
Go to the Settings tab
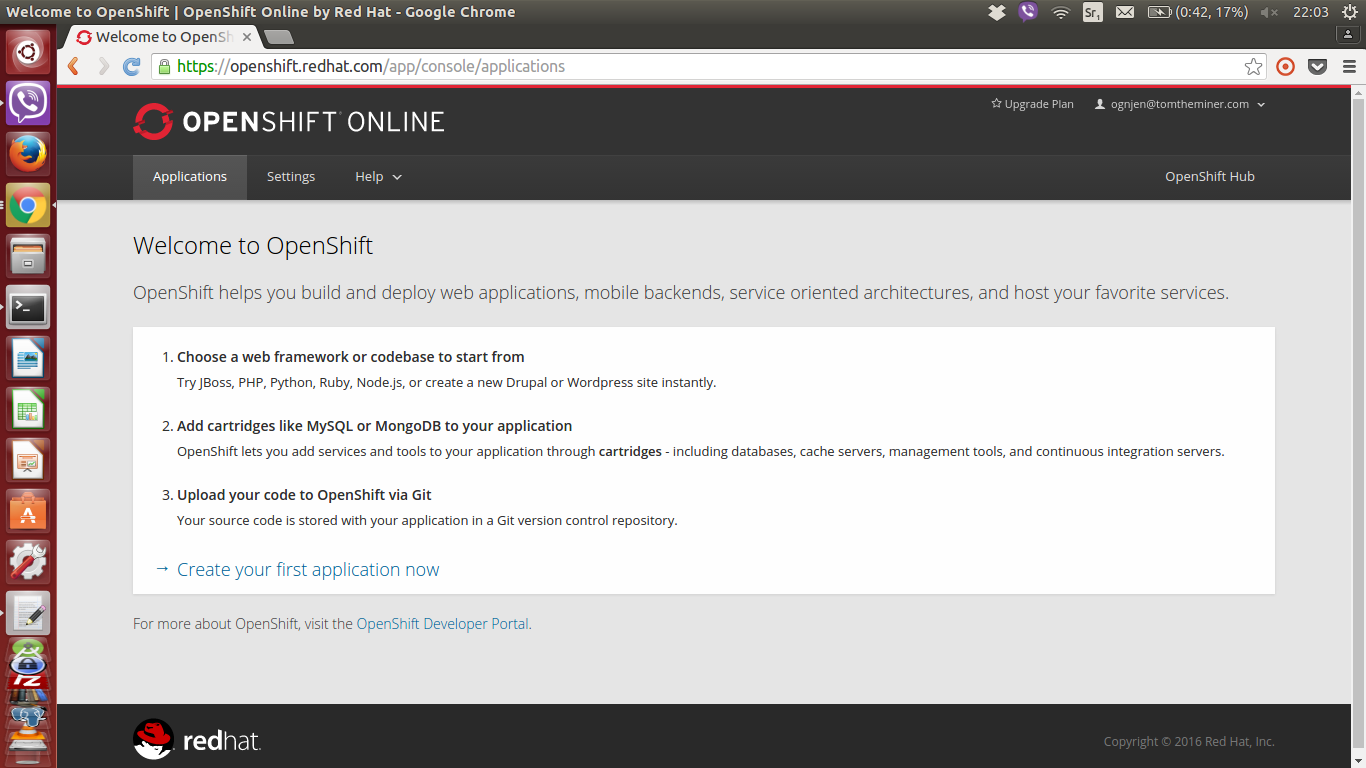[x=291, y=177]
